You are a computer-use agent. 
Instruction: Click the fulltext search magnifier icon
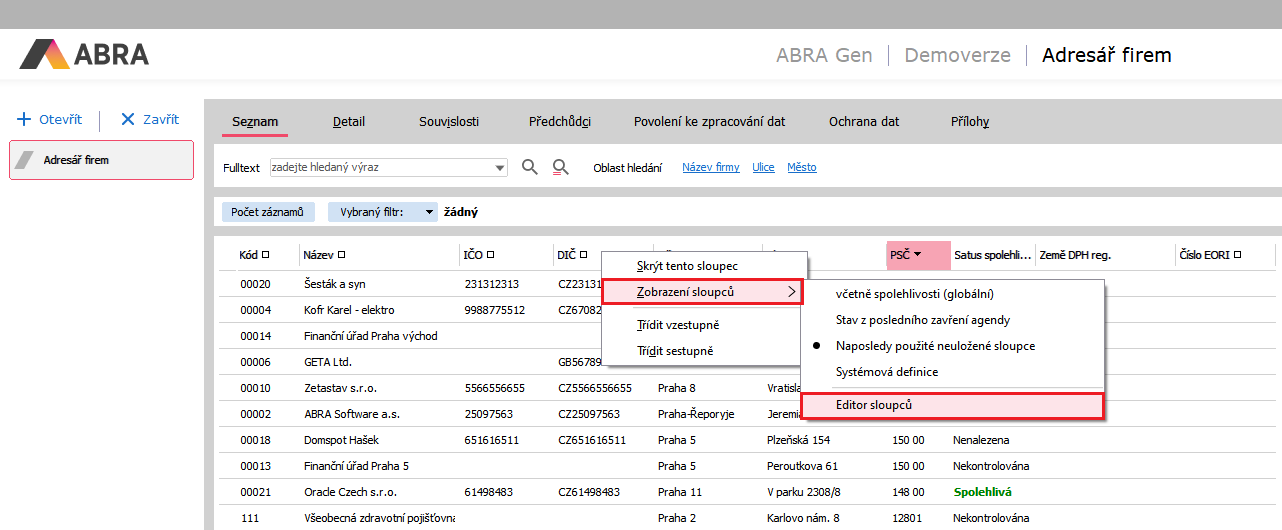click(x=530, y=167)
